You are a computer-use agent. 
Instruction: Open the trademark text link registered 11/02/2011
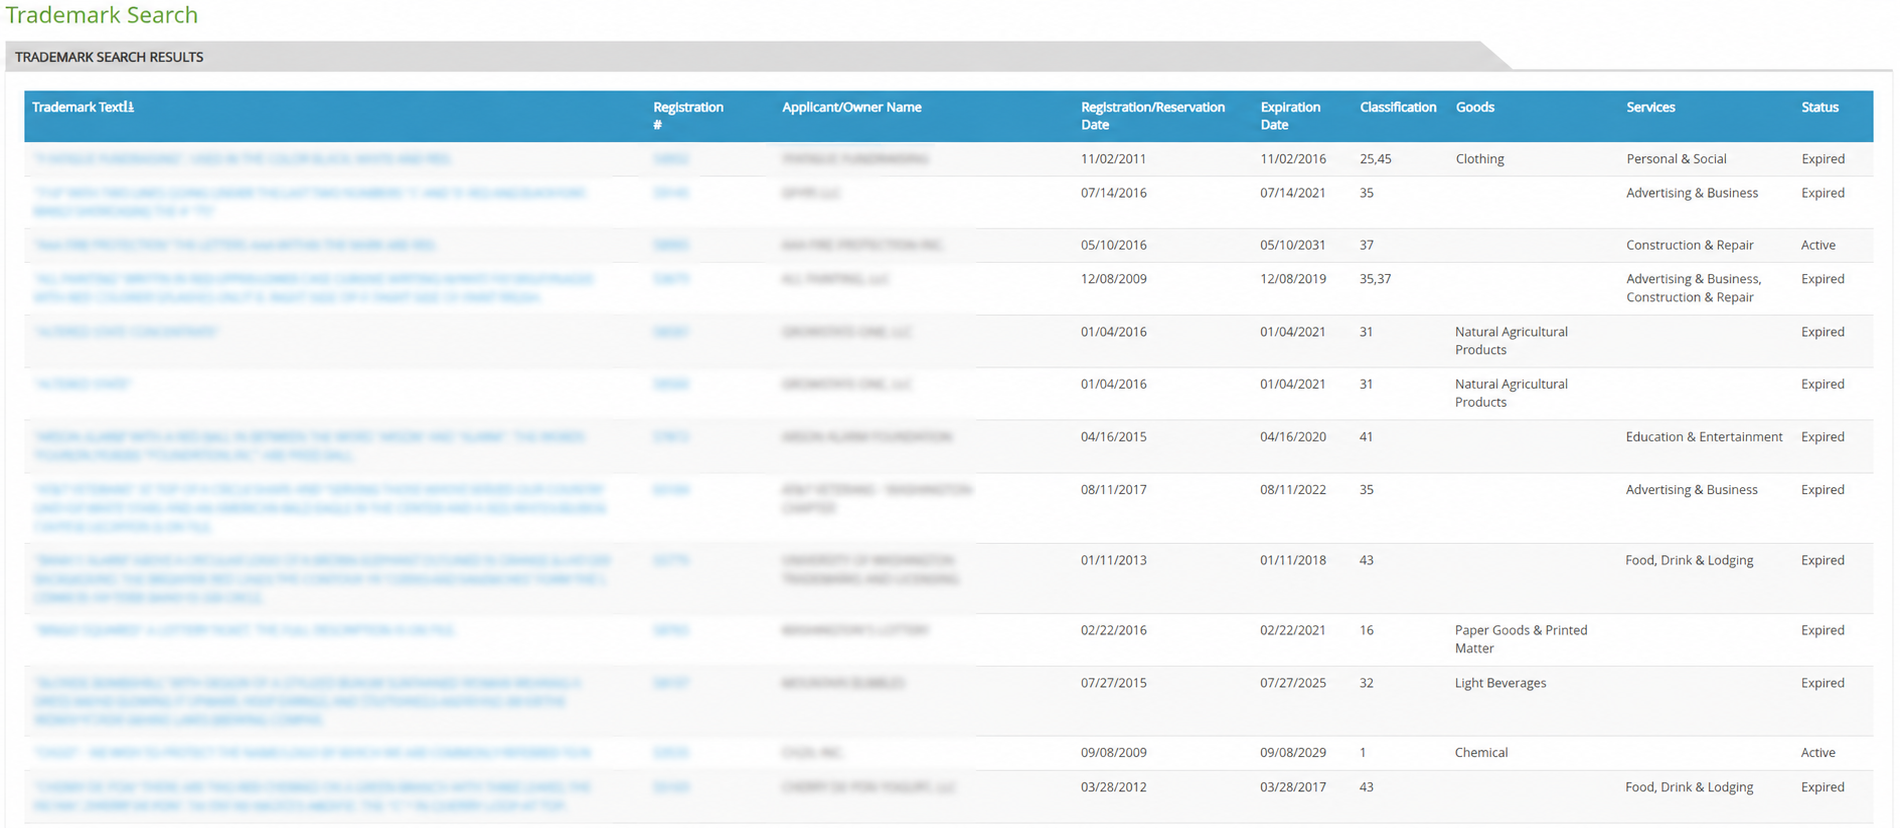[x=242, y=159]
